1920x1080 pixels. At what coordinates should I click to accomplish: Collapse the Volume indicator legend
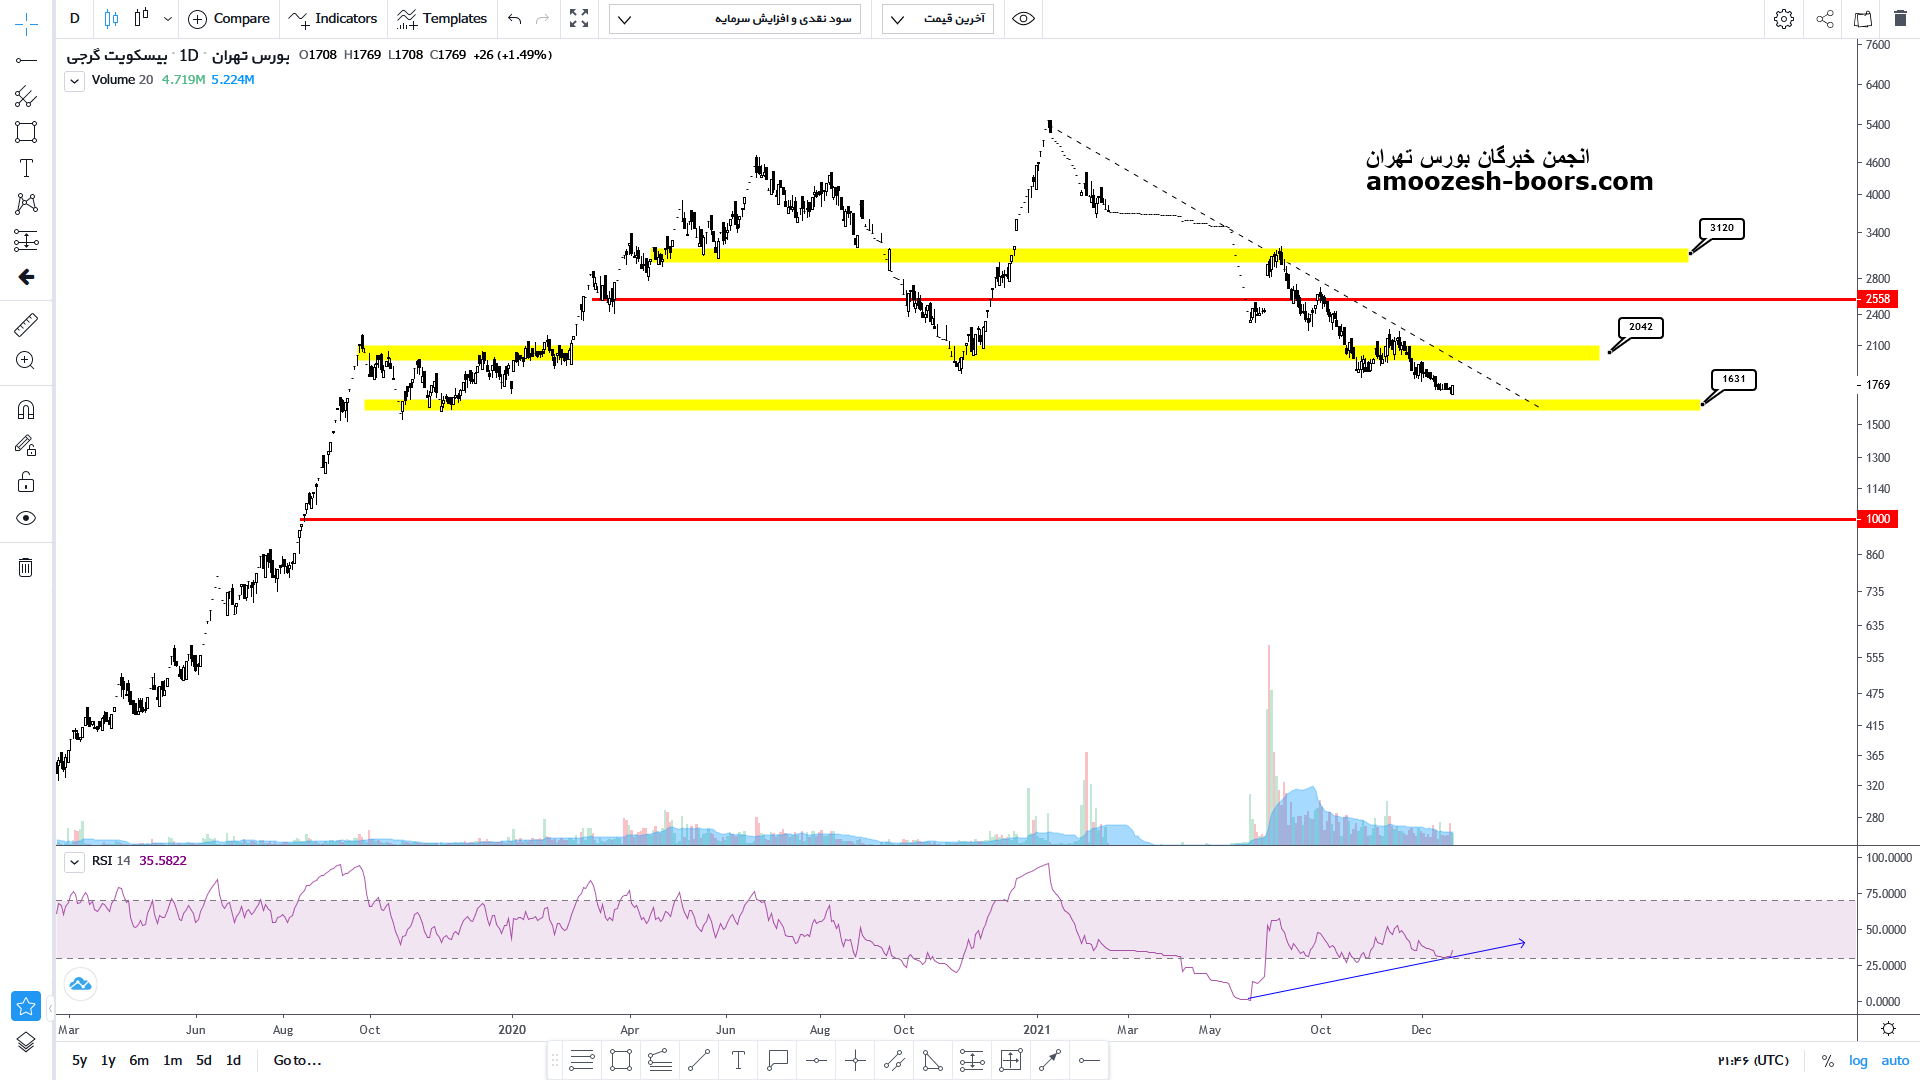point(74,81)
